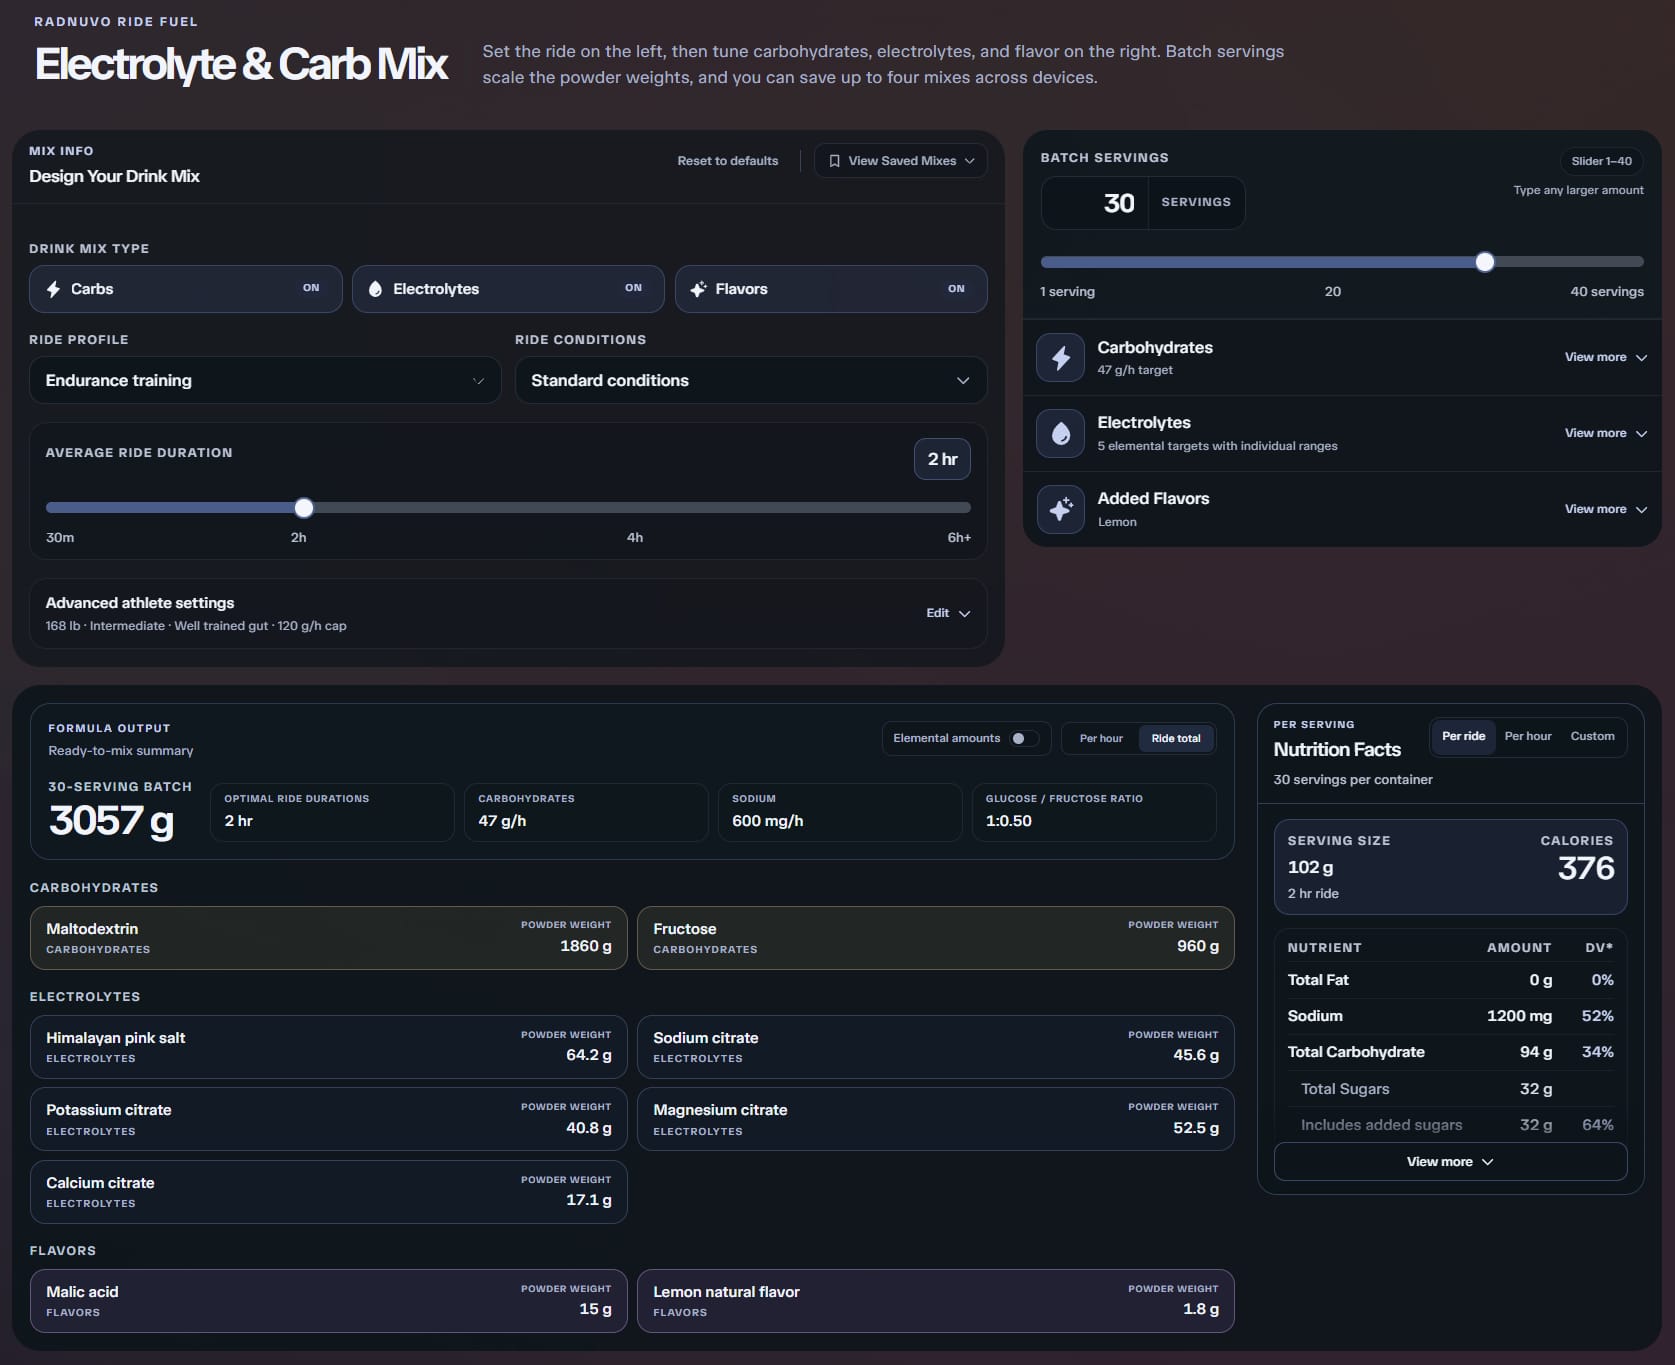Screen dimensions: 1675x1365
Task: Click the average ride duration slider handle
Action: pyautogui.click(x=304, y=508)
